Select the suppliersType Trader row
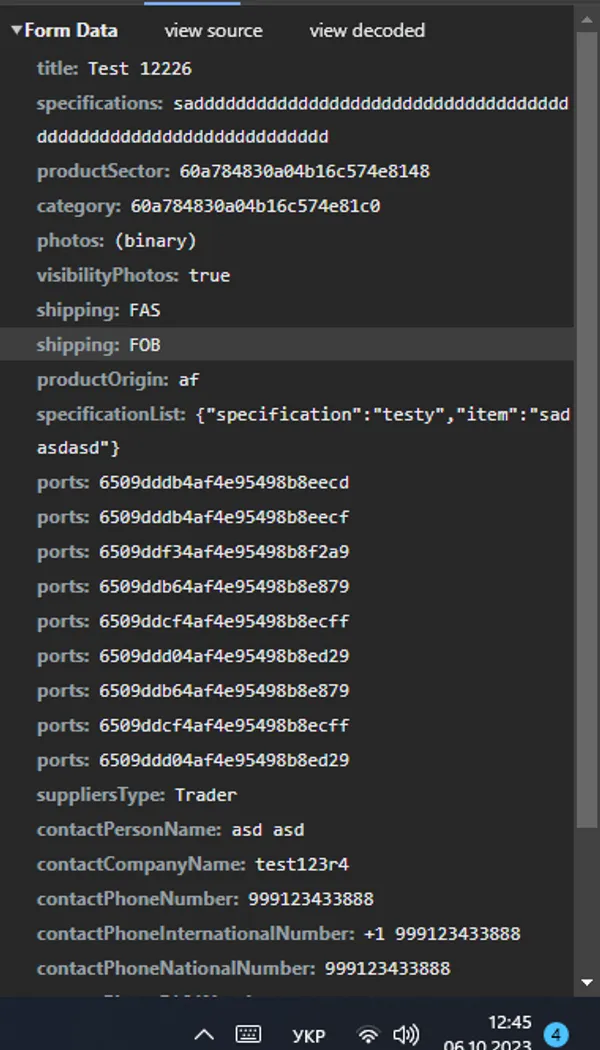Image resolution: width=600 pixels, height=1050 pixels. click(287, 795)
